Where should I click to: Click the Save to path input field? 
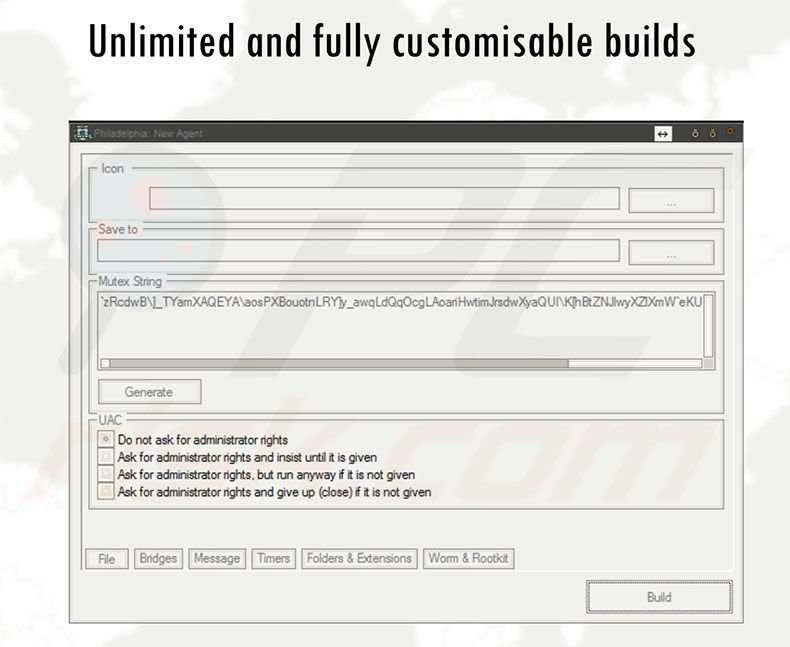click(358, 250)
